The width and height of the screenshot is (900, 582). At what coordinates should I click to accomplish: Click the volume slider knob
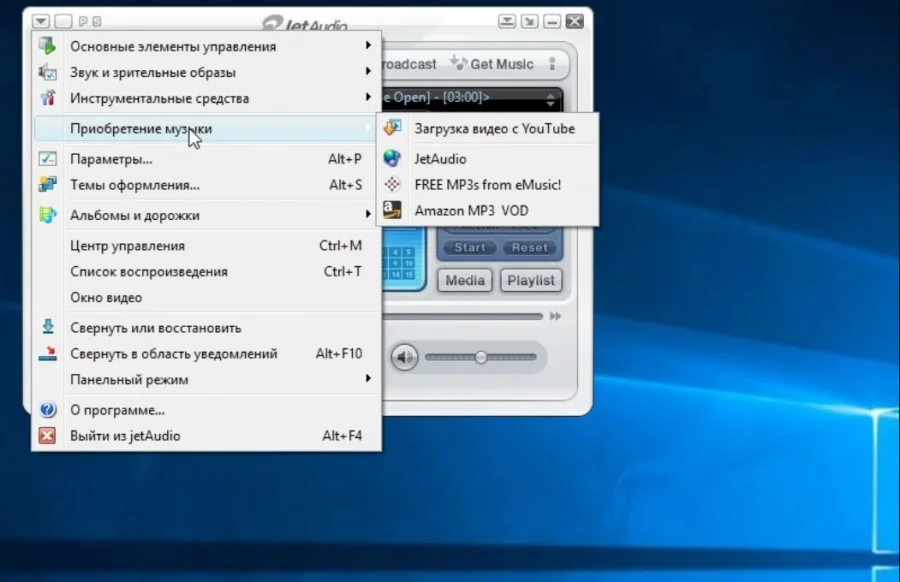click(481, 357)
